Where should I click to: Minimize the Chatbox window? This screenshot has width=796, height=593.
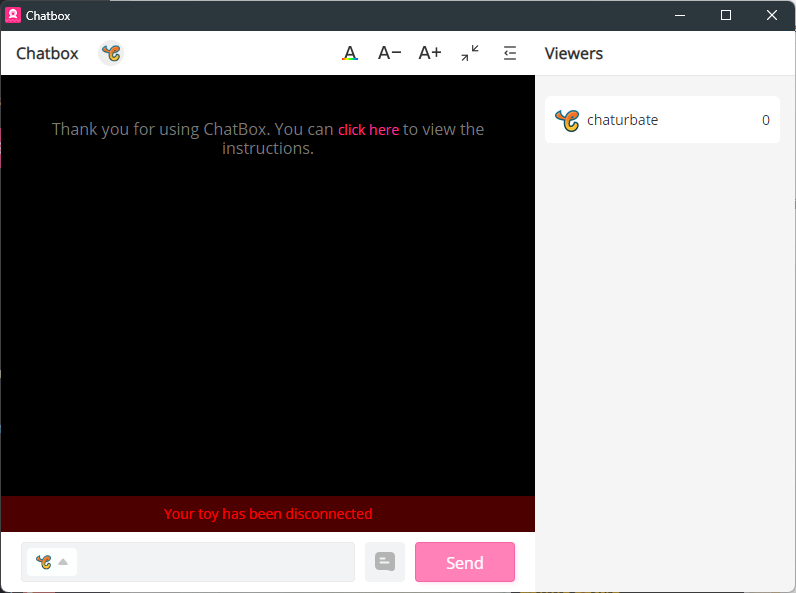(x=680, y=15)
